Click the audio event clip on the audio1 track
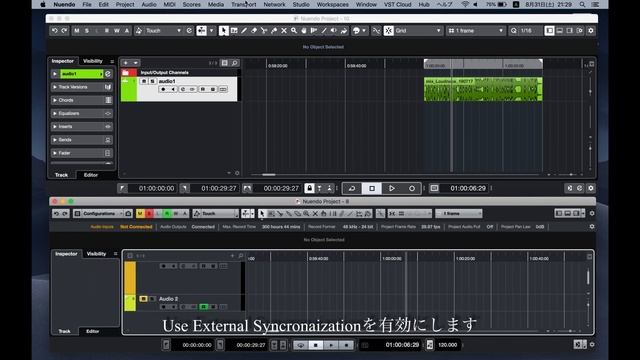This screenshot has height=360, width=640. tap(483, 89)
